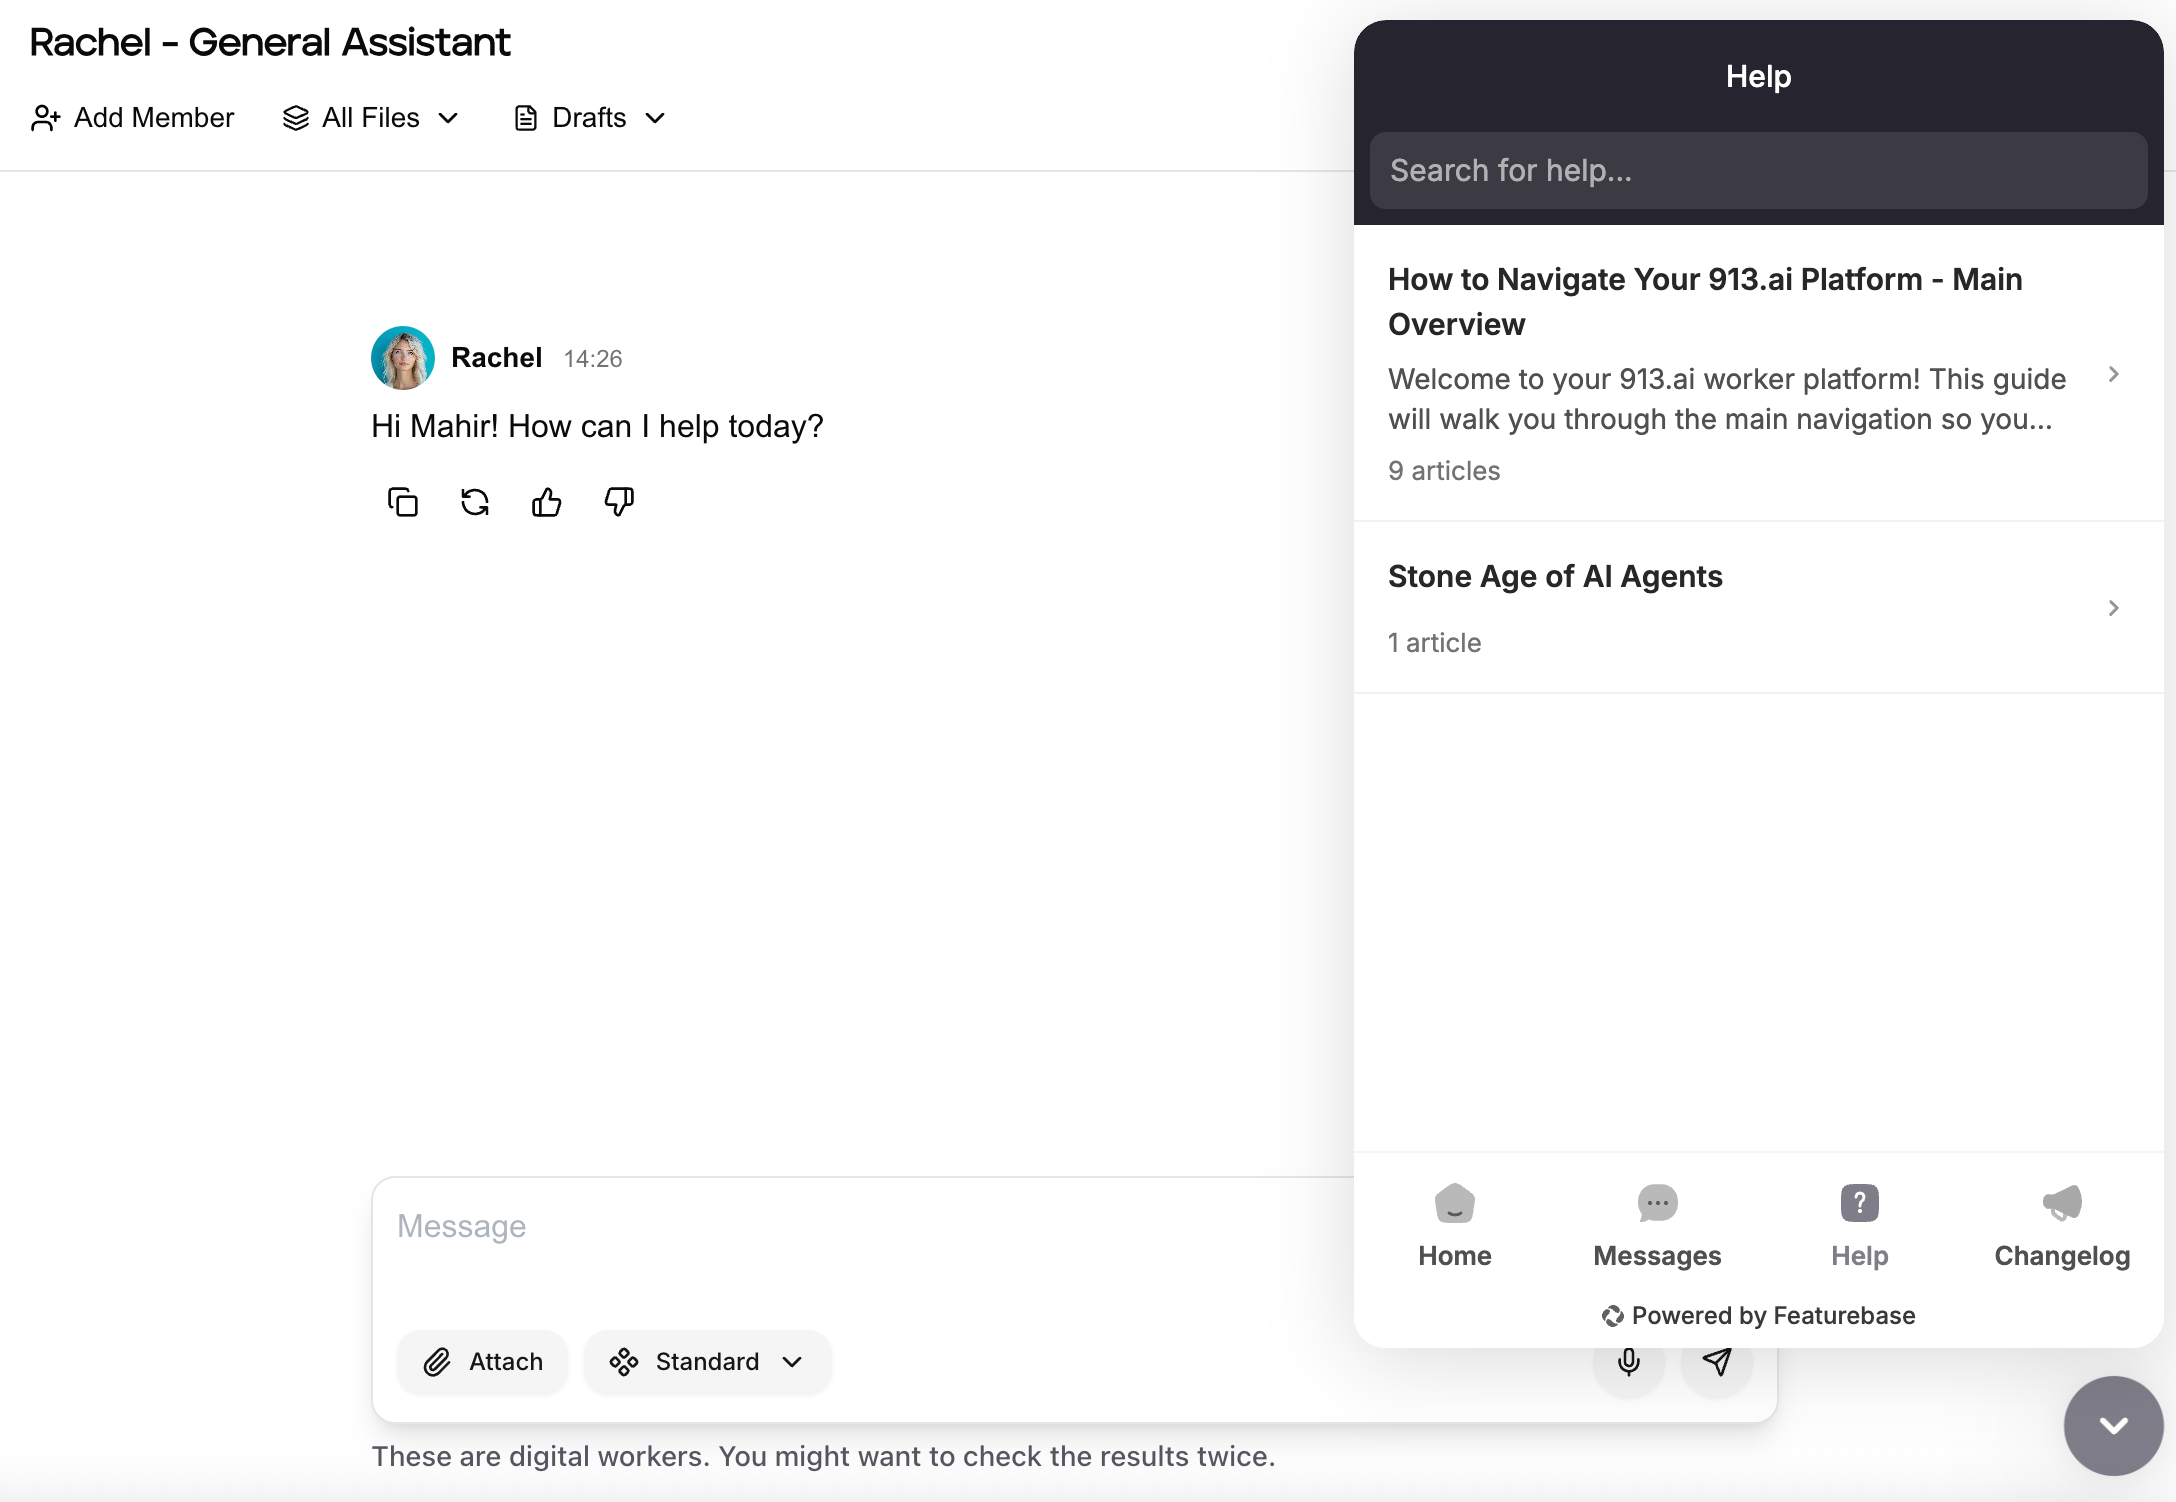Click the Add Member button
Viewport: 2176px width, 1502px height.
click(x=133, y=118)
